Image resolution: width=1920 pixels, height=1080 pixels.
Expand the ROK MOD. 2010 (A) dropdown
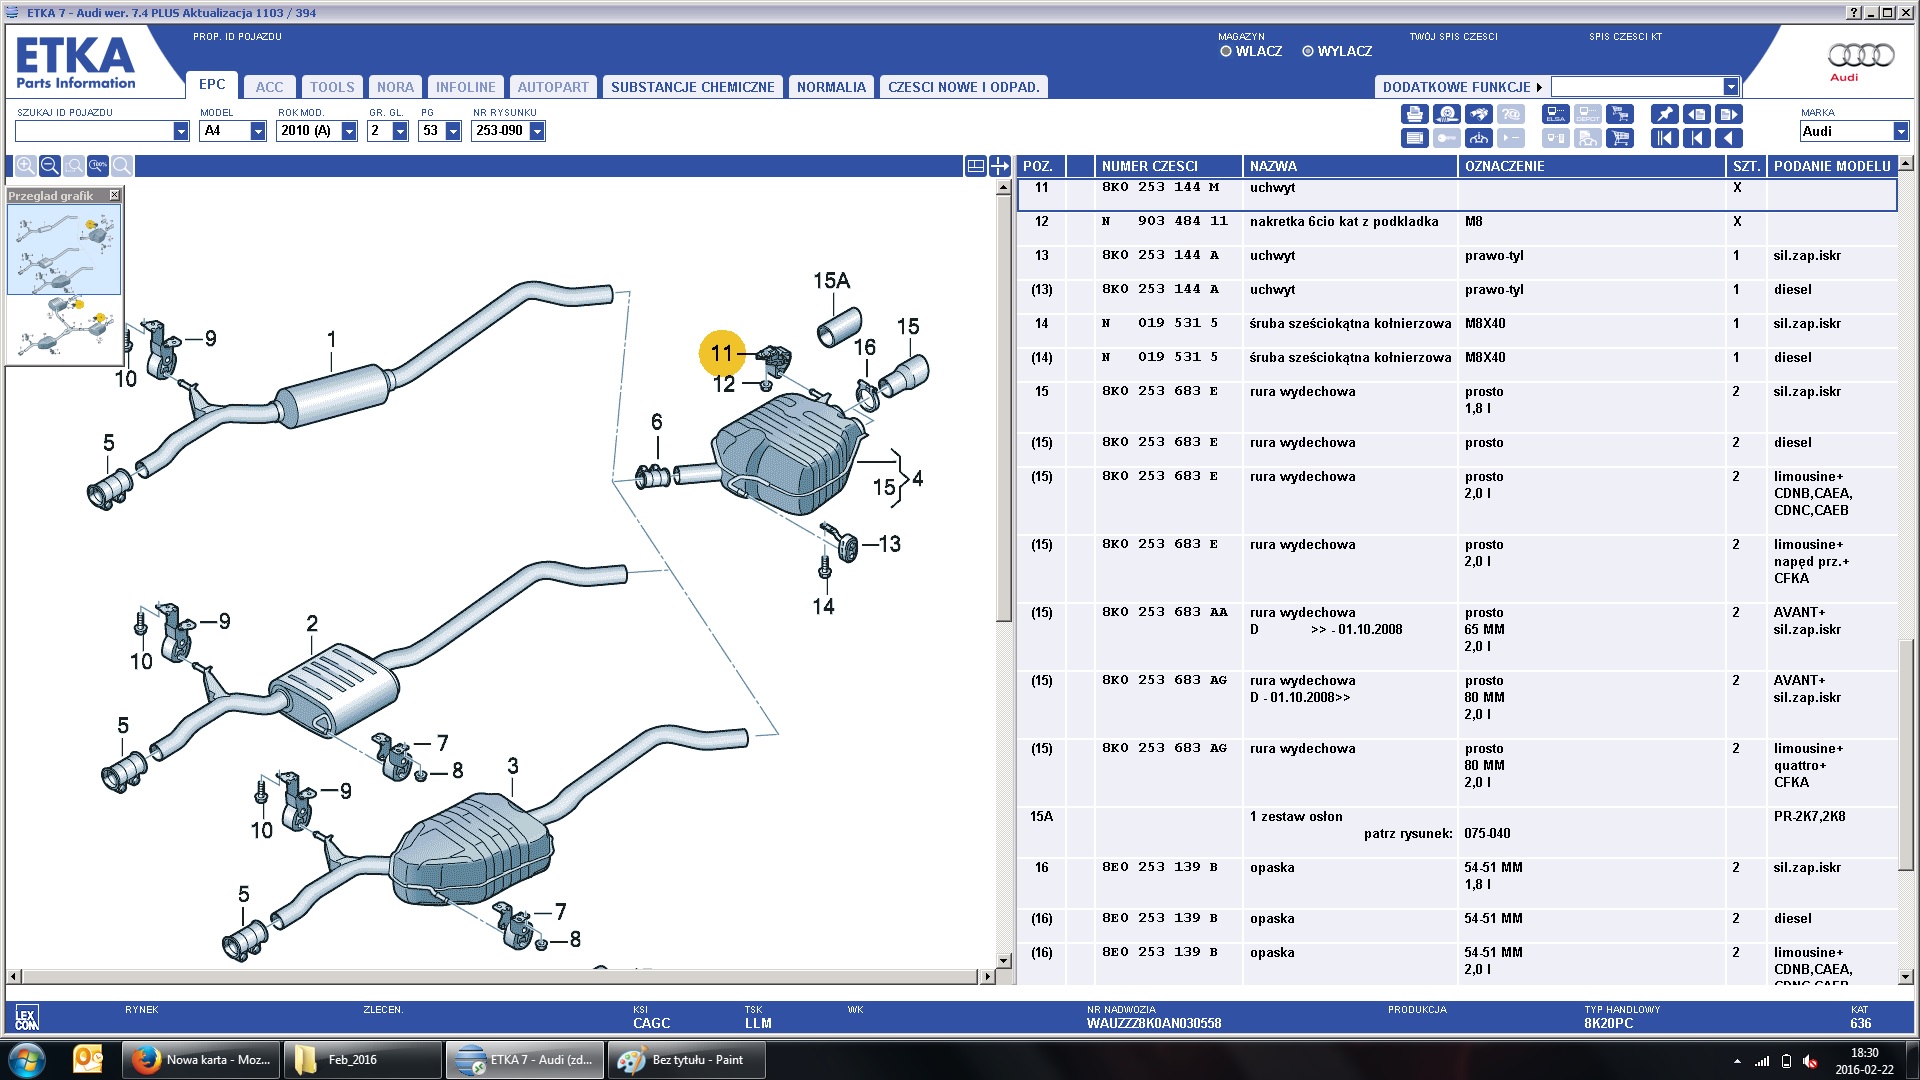coord(349,131)
